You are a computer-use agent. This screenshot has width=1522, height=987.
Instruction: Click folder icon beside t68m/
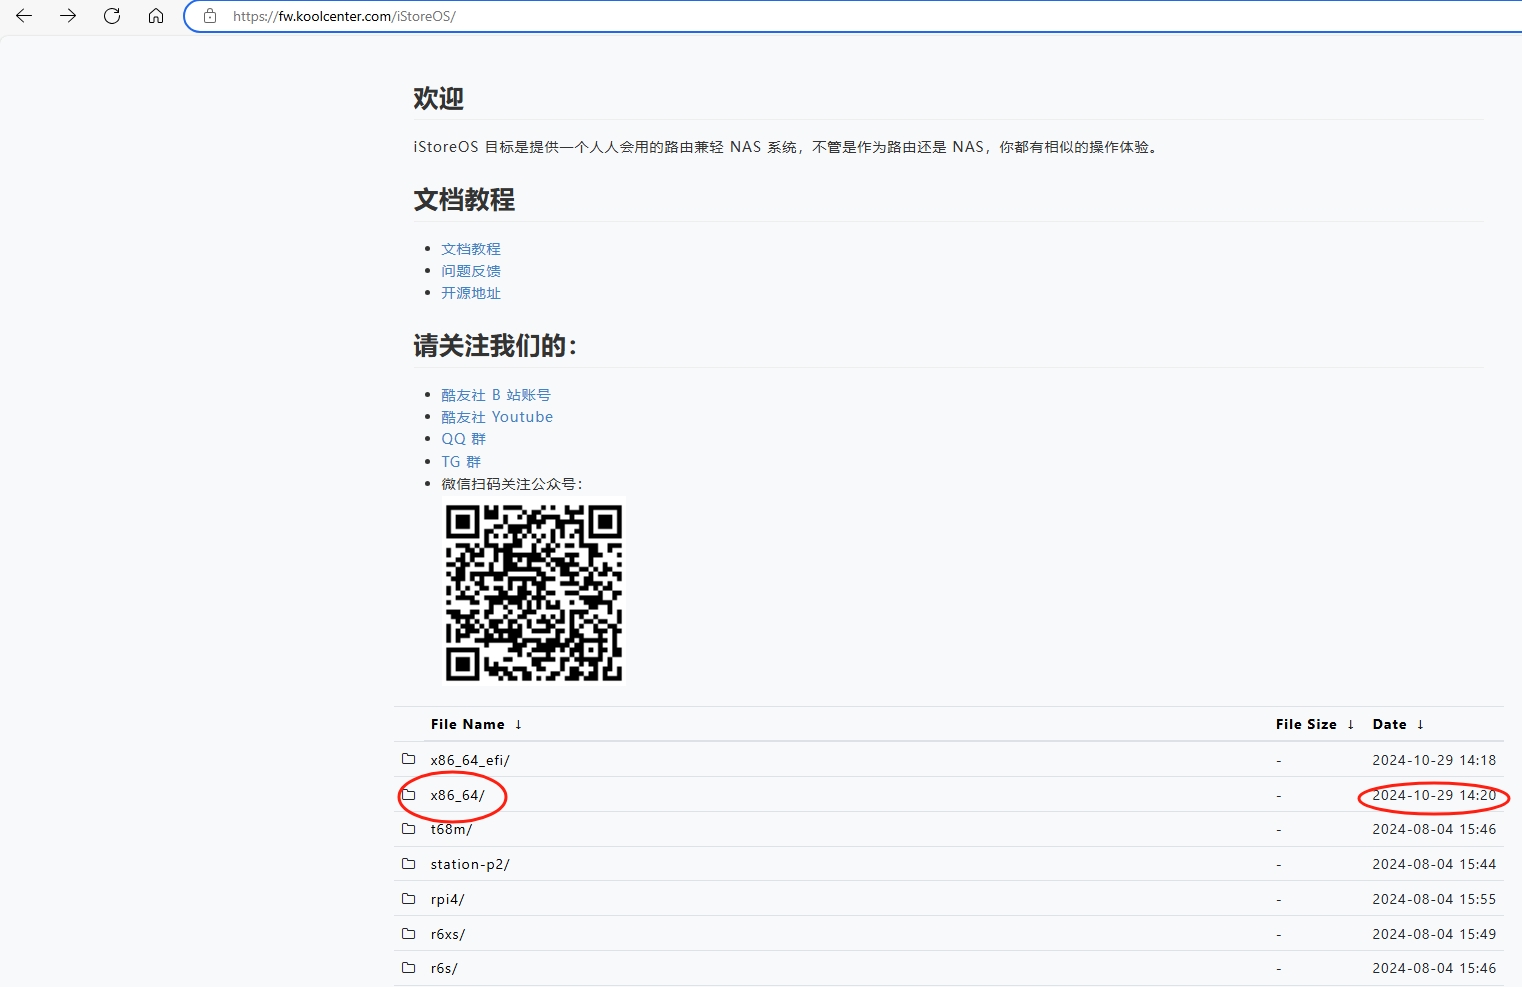[409, 828]
